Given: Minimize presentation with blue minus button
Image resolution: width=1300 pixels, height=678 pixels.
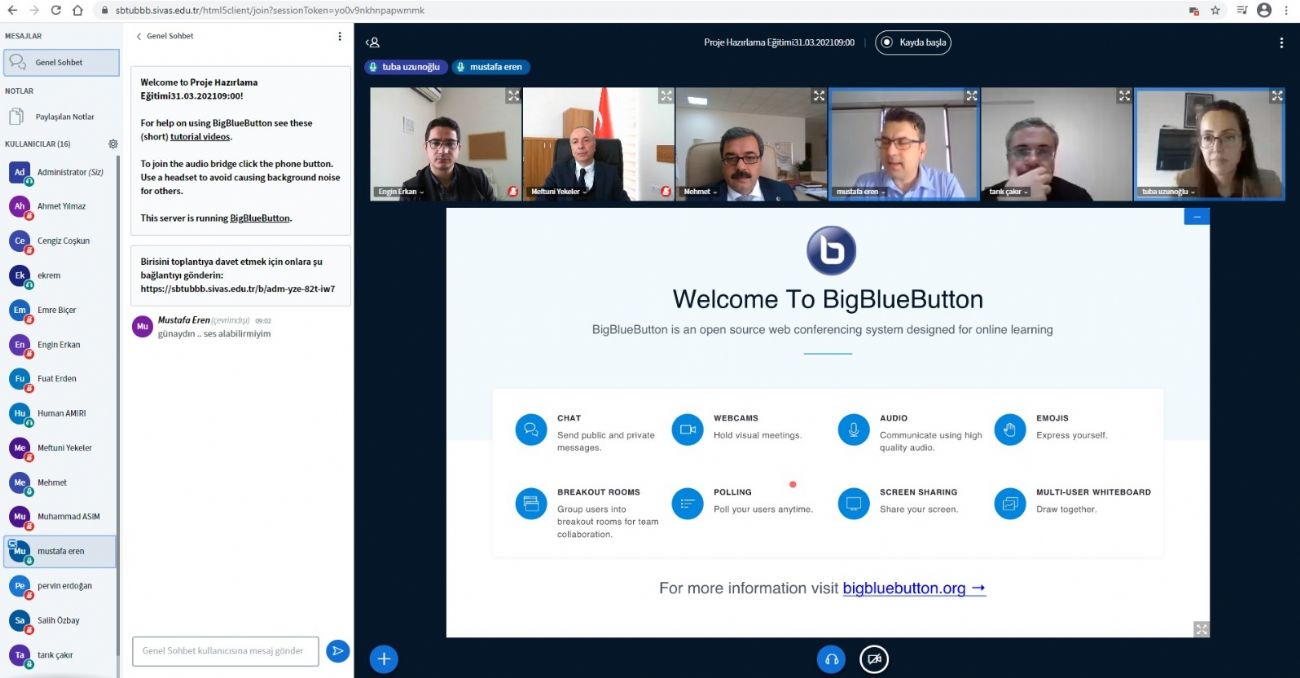Looking at the screenshot, I should coord(1196,216).
